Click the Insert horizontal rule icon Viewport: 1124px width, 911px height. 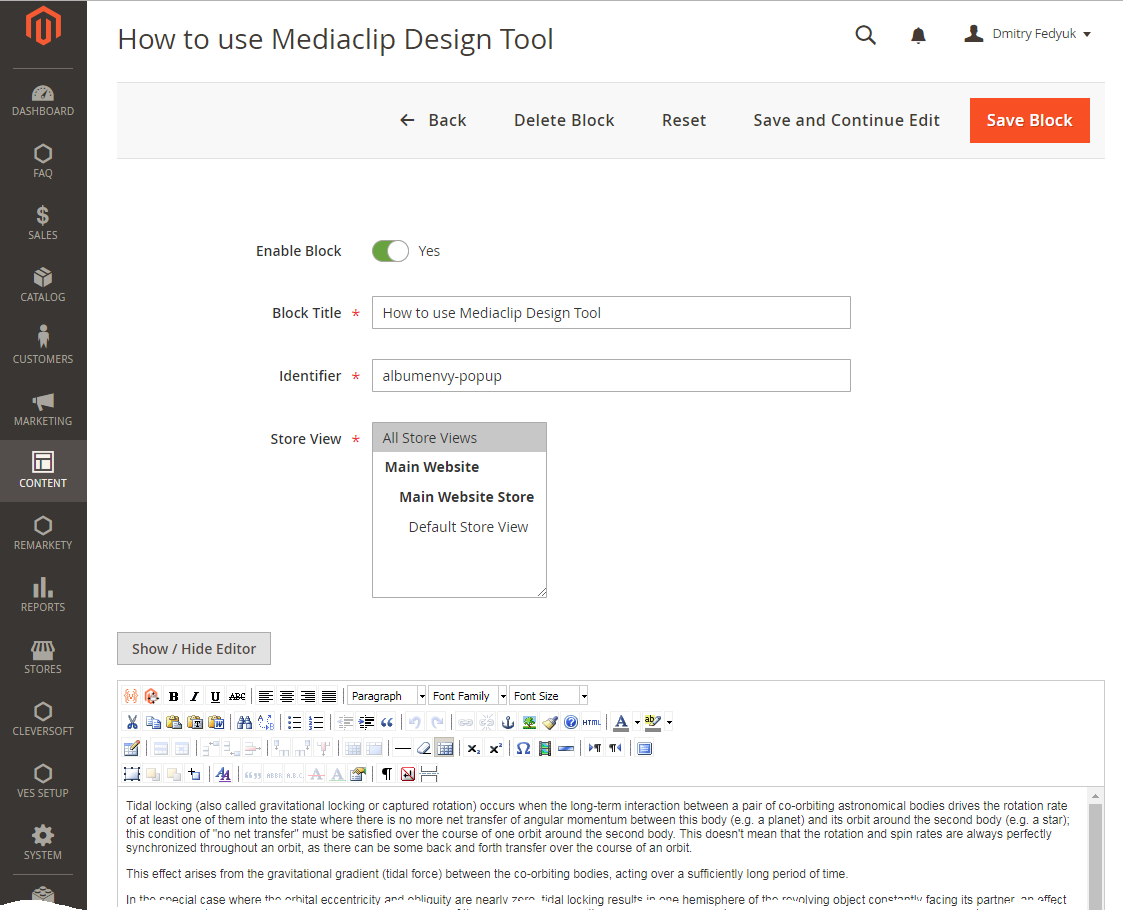(x=403, y=748)
